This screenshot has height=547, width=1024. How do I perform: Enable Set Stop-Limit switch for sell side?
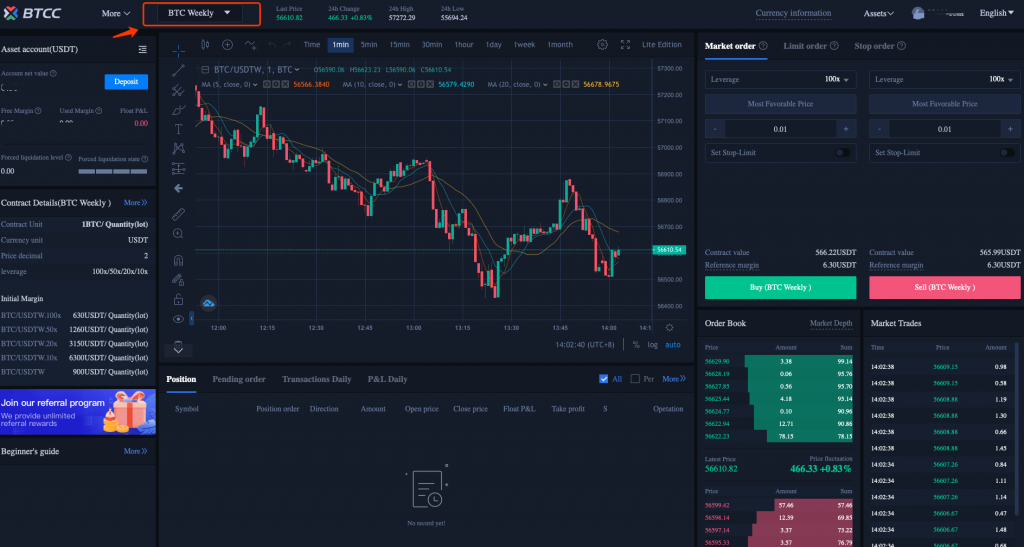click(1007, 153)
